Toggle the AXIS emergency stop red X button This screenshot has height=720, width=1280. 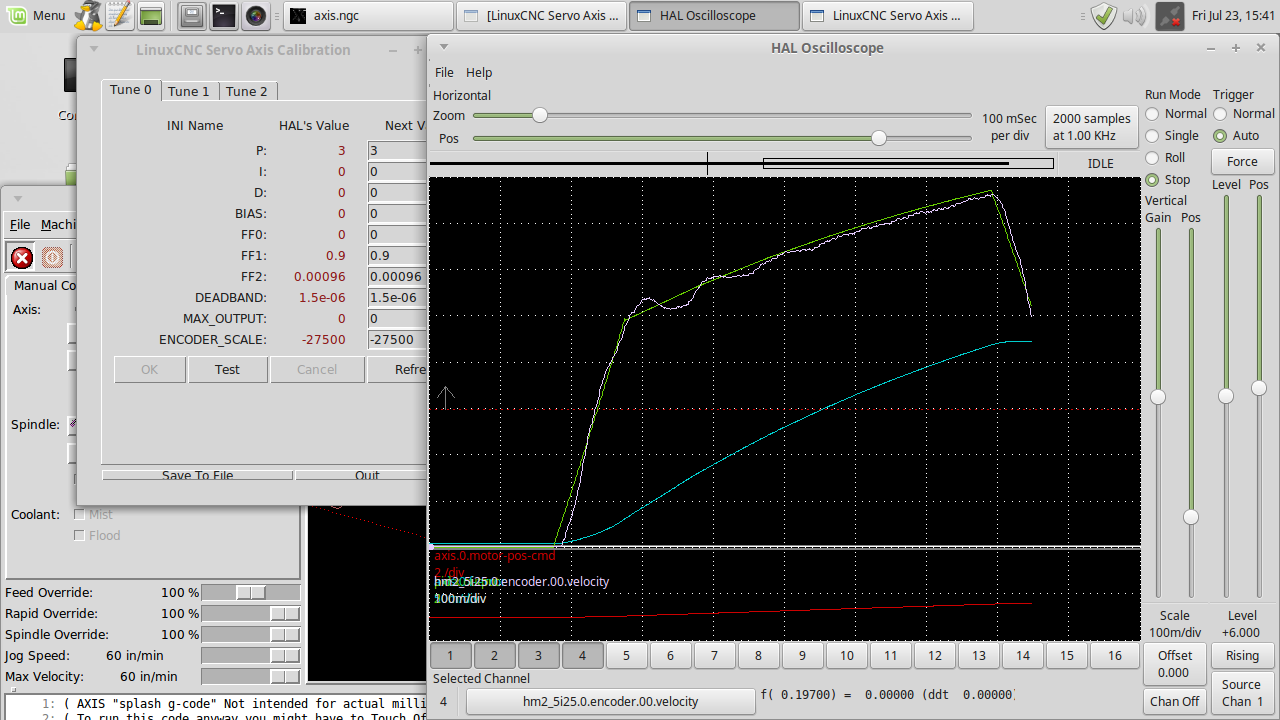(x=22, y=258)
